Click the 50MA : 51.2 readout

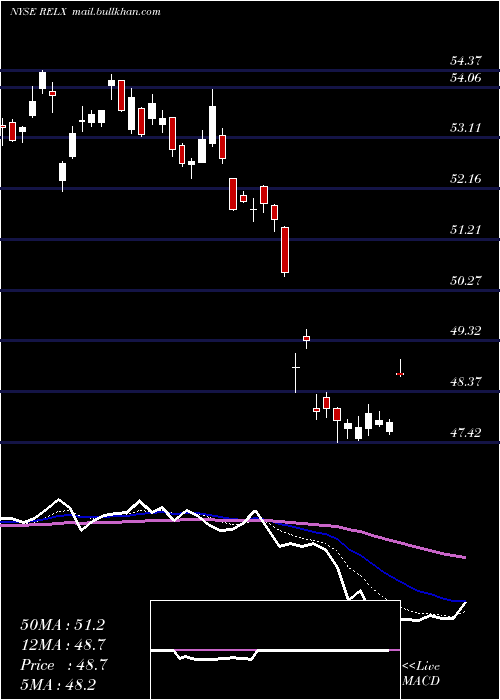[62, 625]
